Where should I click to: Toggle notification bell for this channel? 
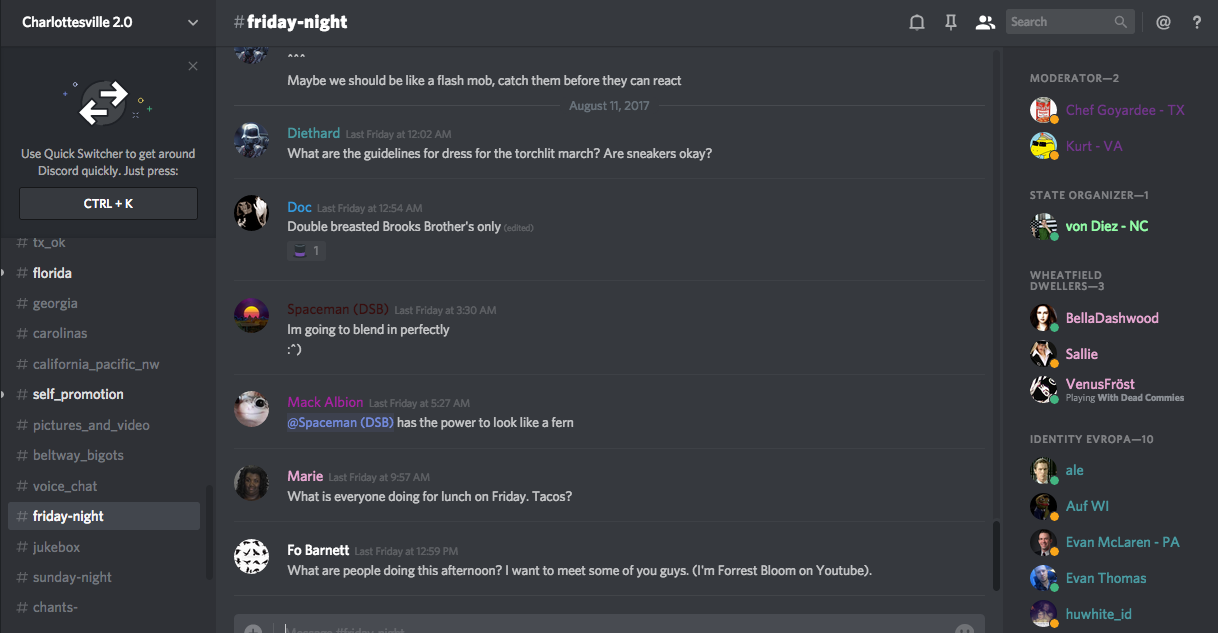pos(916,22)
